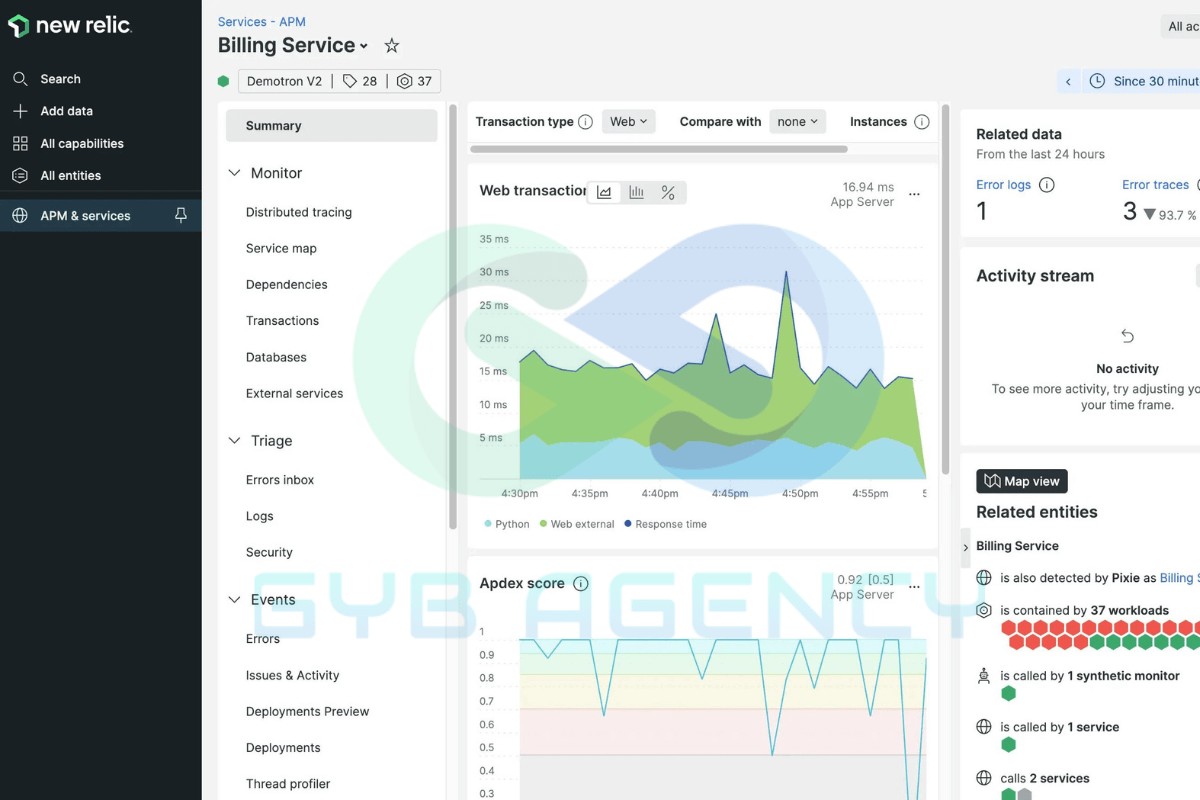Open Service map page

click(281, 248)
